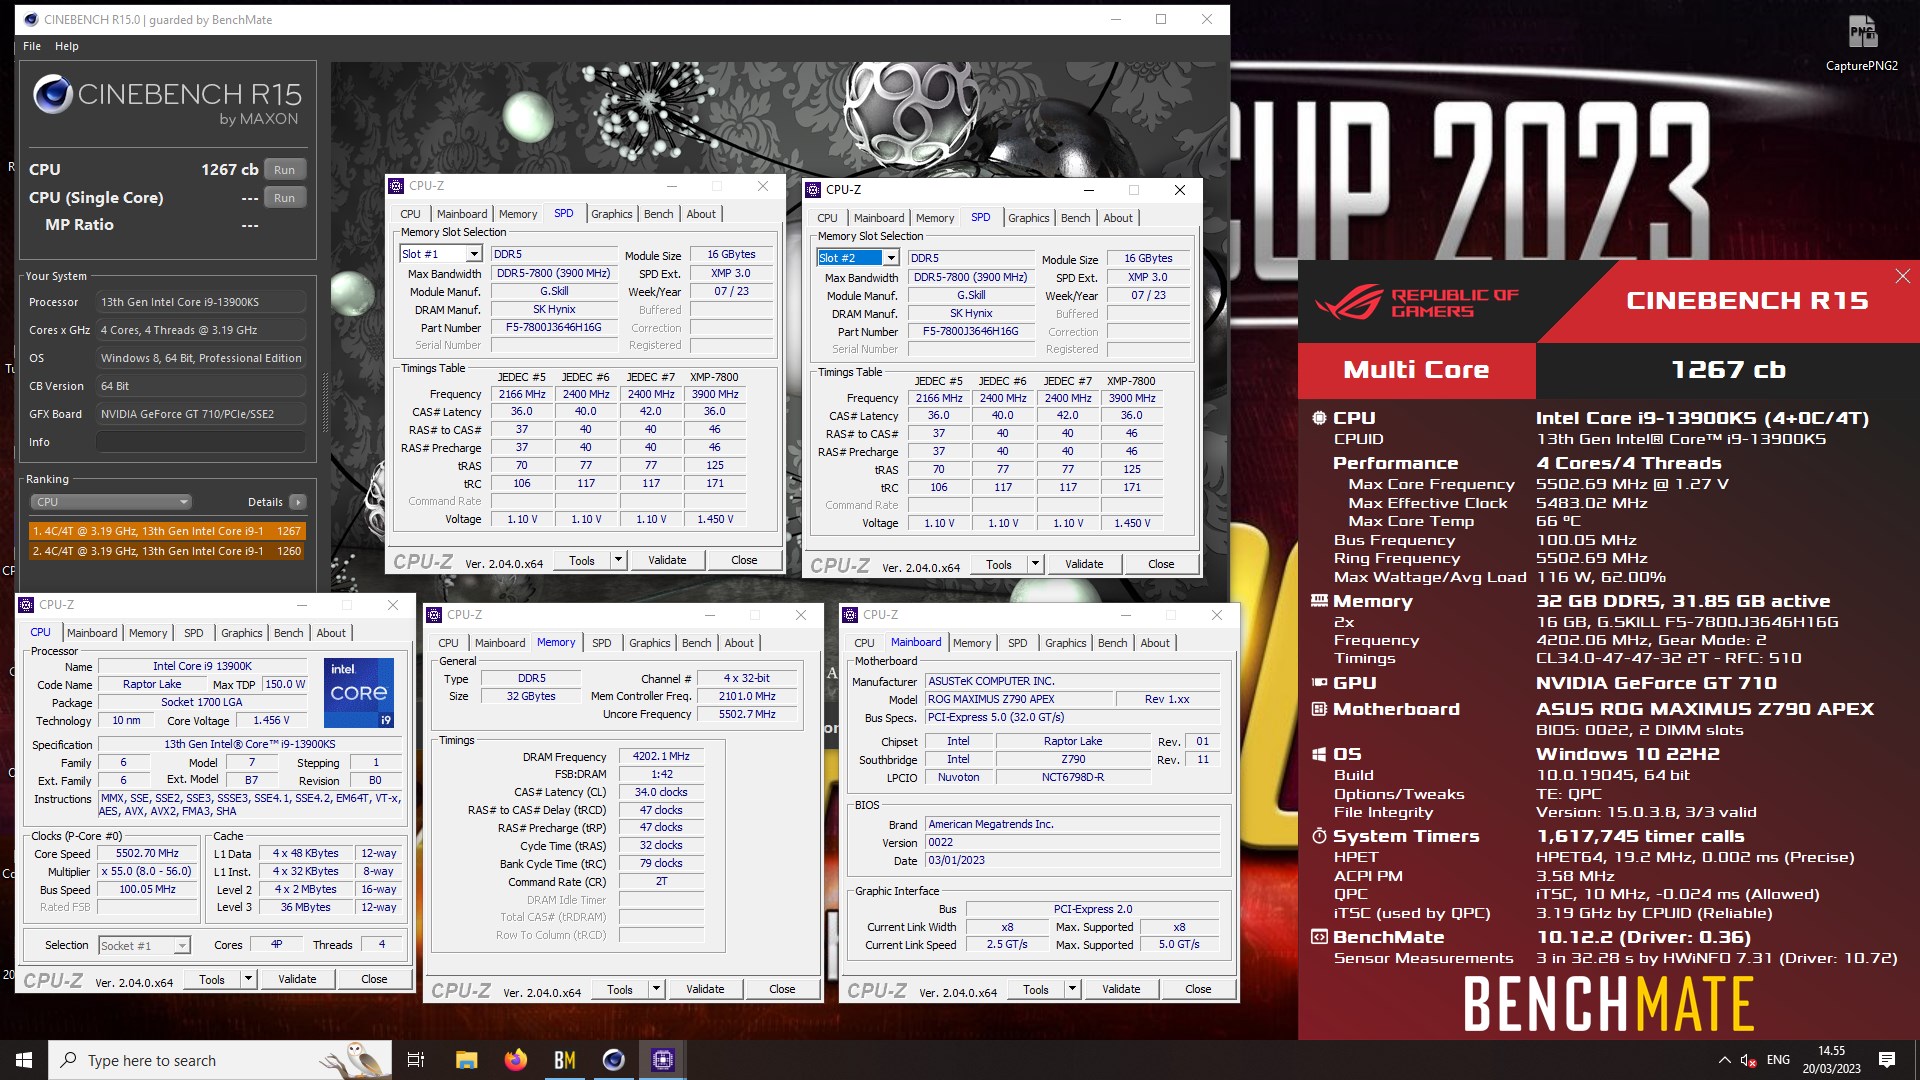The image size is (1920, 1080).
Task: Expand Tools dropdown in Slot #2 CPU-Z window
Action: click(1035, 564)
